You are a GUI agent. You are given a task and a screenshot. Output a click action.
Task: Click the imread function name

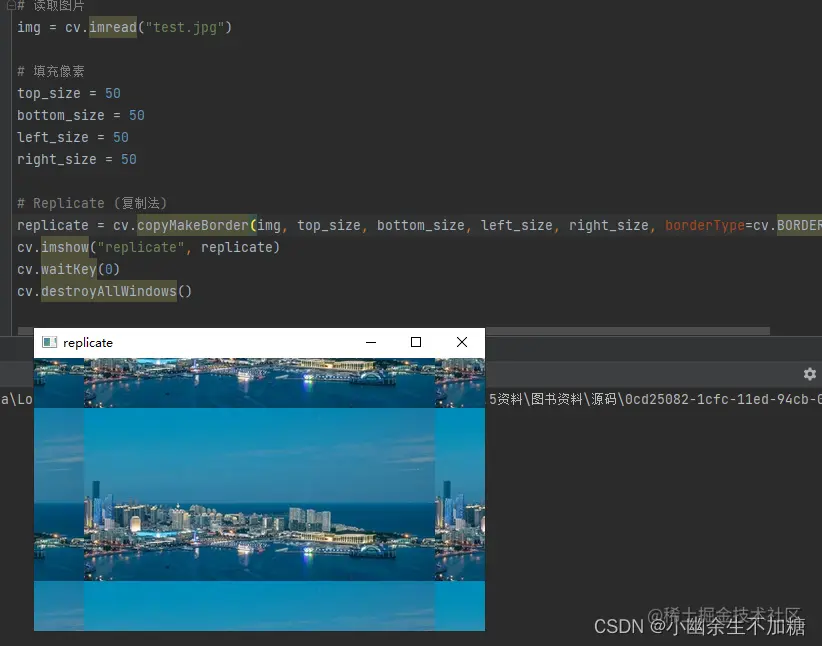click(113, 27)
